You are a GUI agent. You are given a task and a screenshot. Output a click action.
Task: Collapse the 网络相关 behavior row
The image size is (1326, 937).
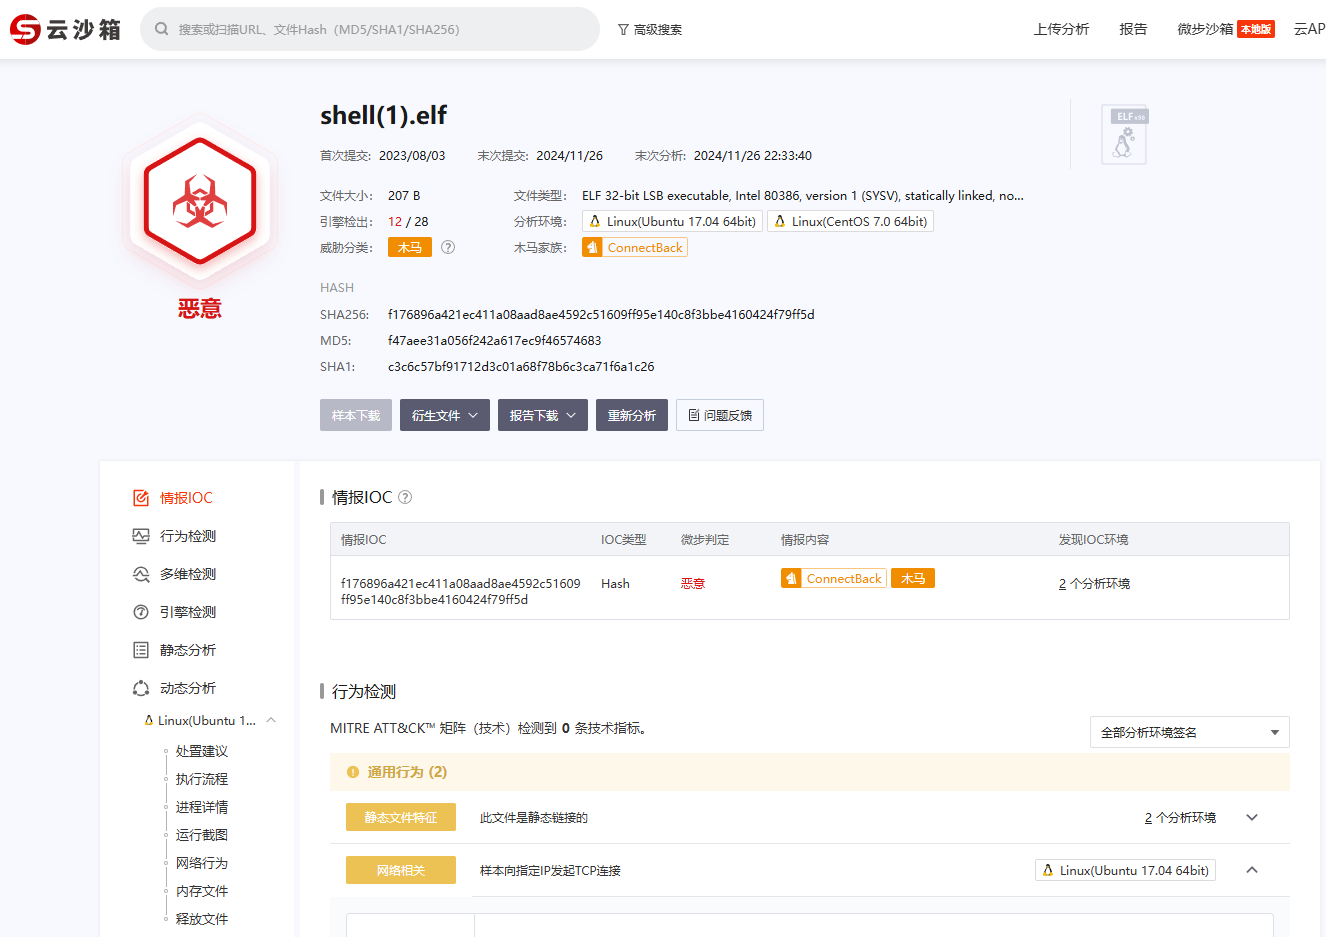(1251, 870)
